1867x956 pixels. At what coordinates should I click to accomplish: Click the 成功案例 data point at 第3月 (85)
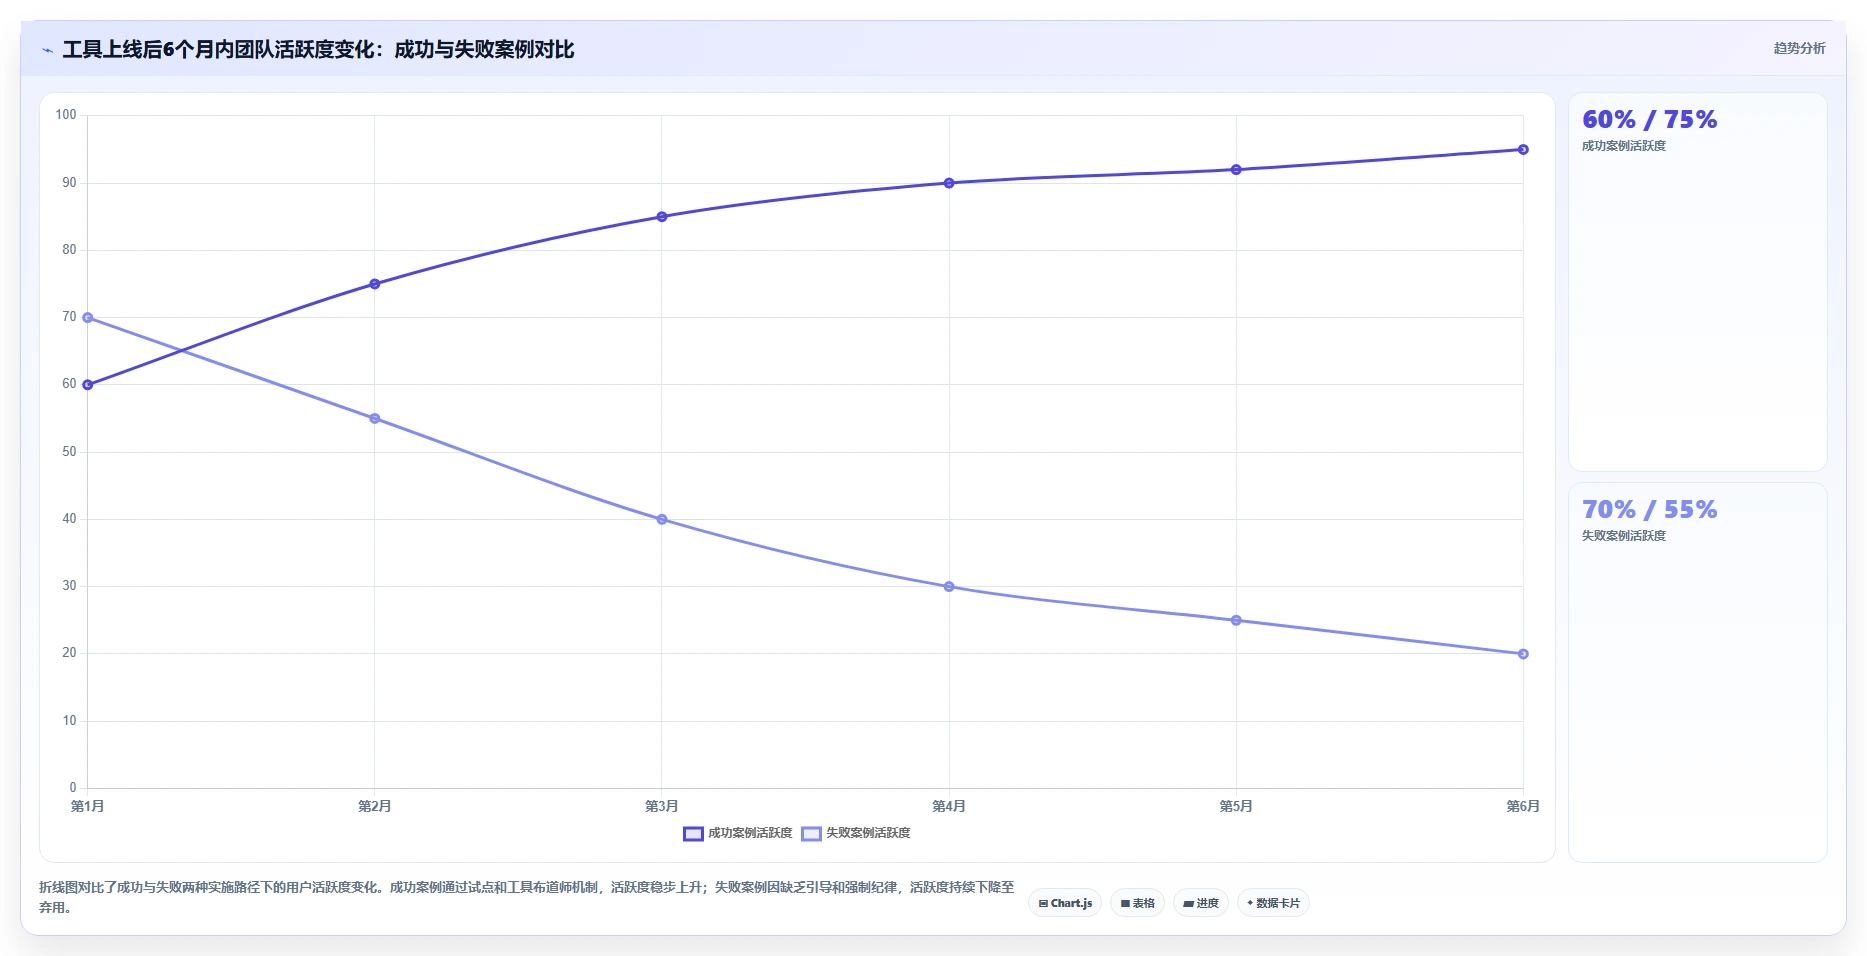tap(662, 217)
